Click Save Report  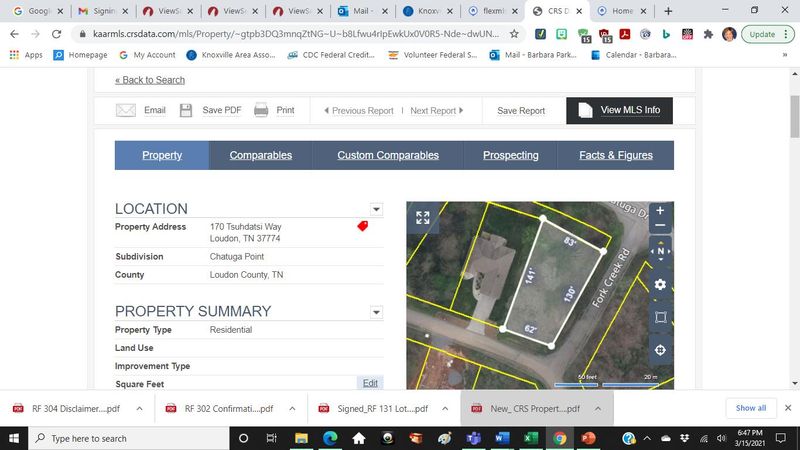point(521,111)
